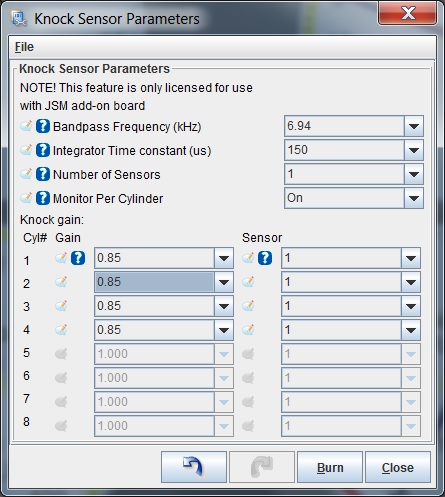Open the File menu
The width and height of the screenshot is (445, 497).
24,47
